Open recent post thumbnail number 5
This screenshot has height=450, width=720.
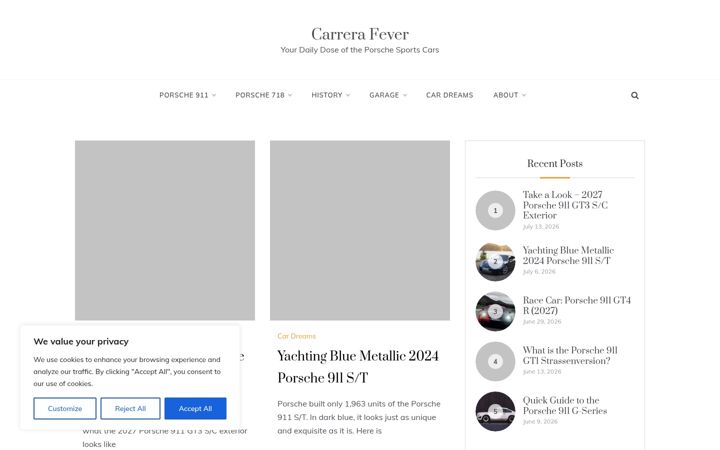coord(495,411)
